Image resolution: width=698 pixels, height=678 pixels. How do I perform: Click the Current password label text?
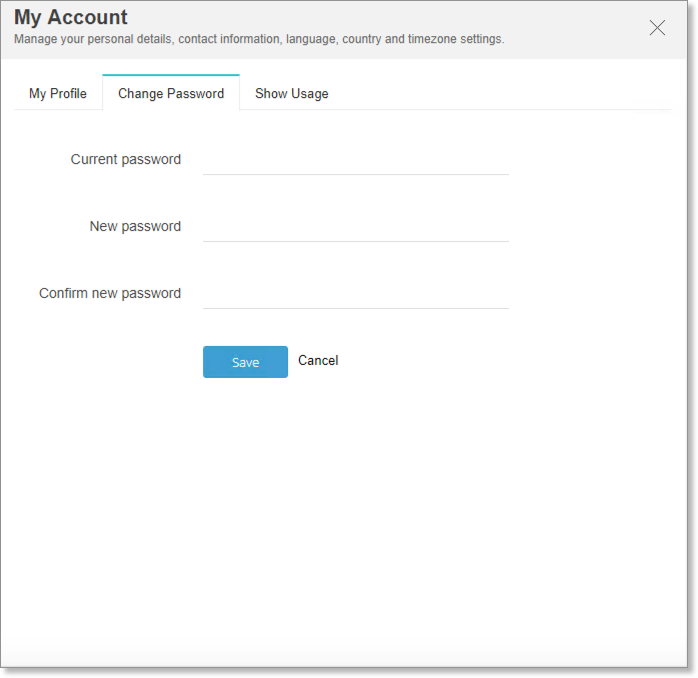click(x=126, y=159)
